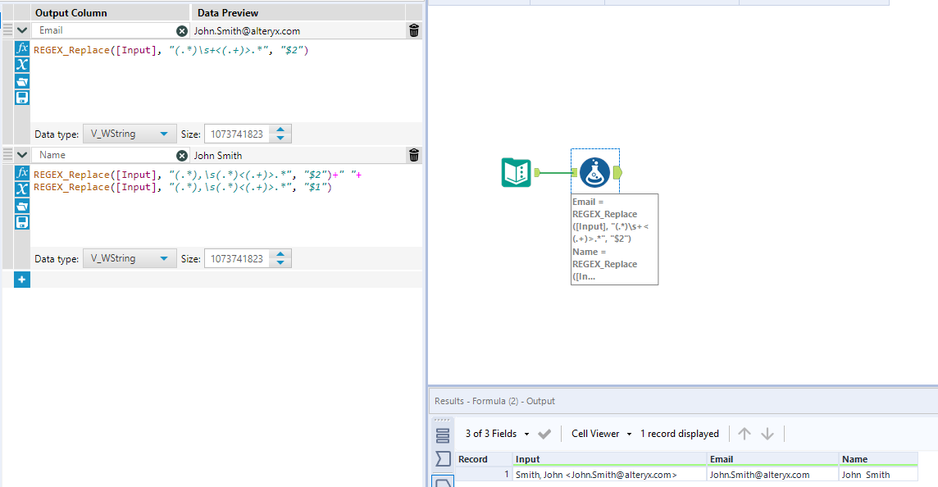Edit the Size field for Email
Image resolution: width=938 pixels, height=487 pixels.
click(237, 134)
